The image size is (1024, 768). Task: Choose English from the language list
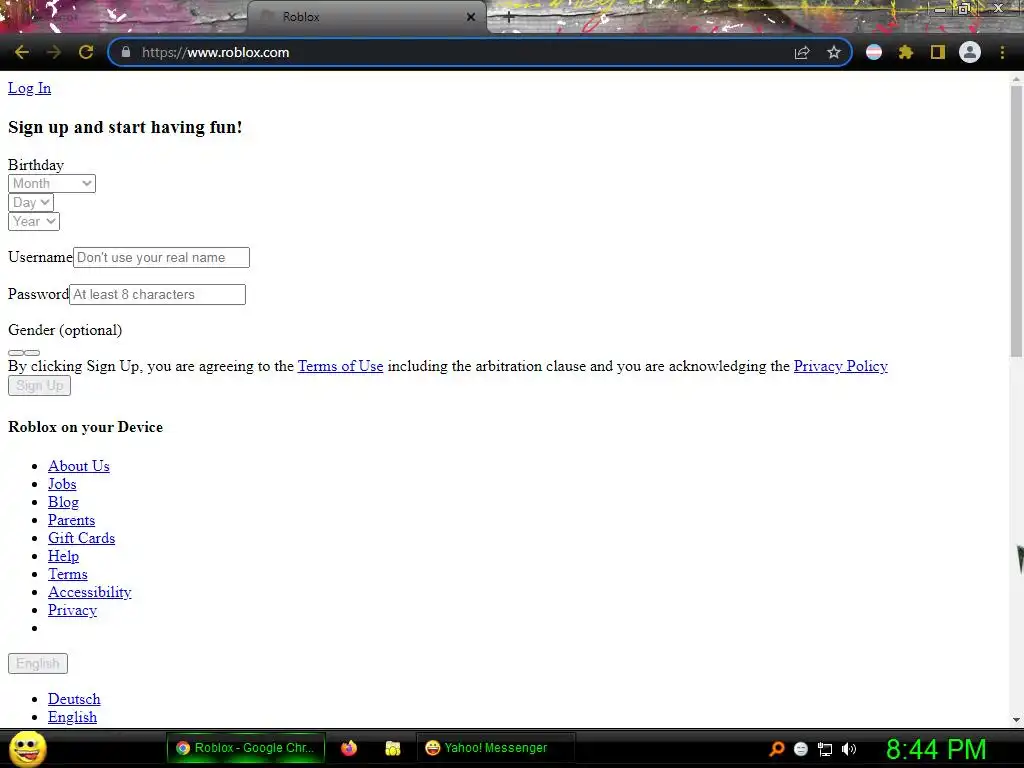point(72,717)
